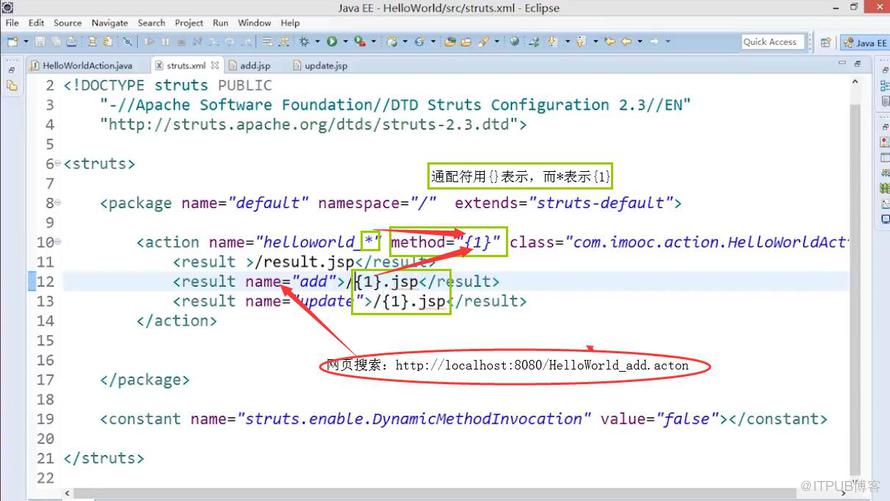The width and height of the screenshot is (890, 501).
Task: Click the Terminate debug icon
Action: pyautogui.click(x=181, y=41)
